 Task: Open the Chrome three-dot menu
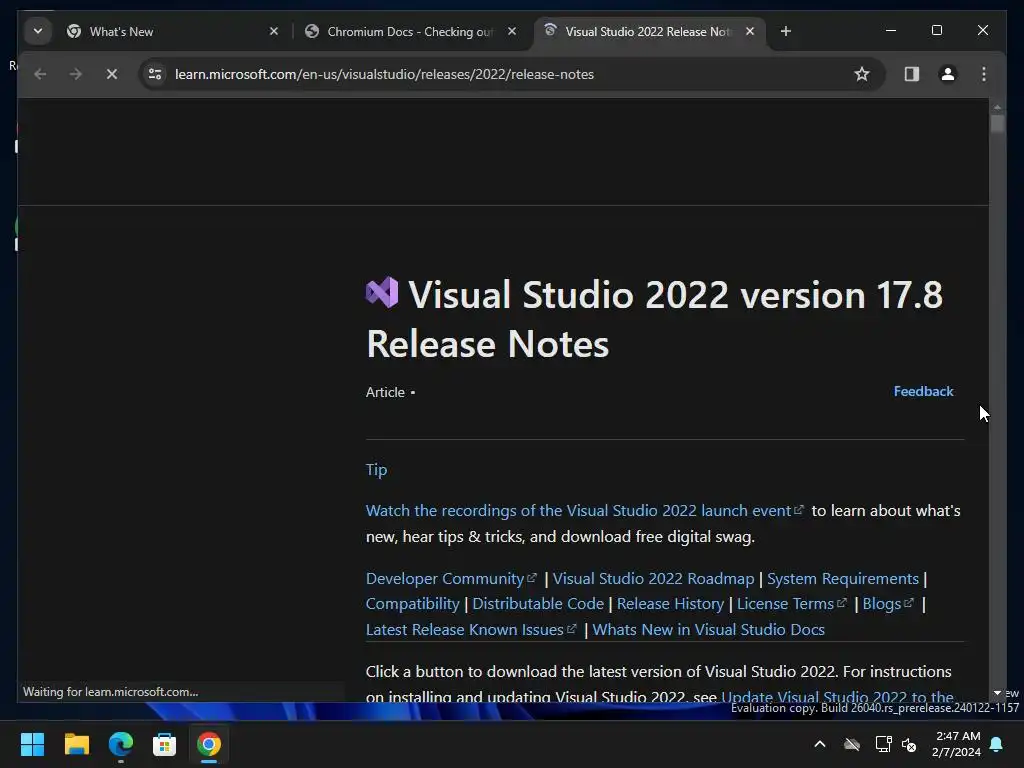point(984,74)
